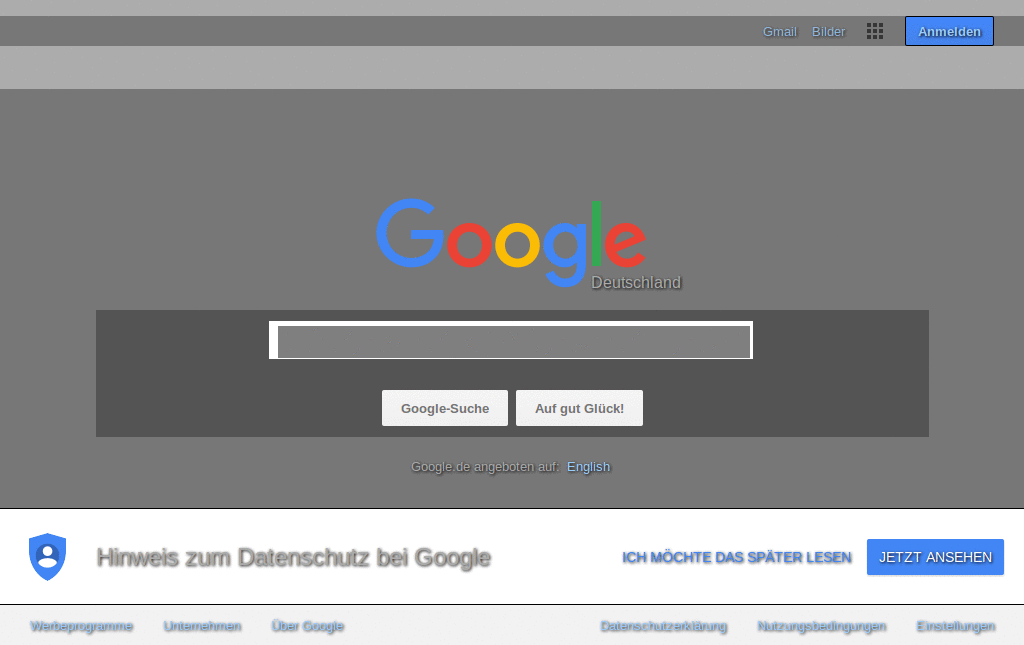This screenshot has height=645, width=1024.
Task: Focus the Google search input field
Action: (511, 340)
